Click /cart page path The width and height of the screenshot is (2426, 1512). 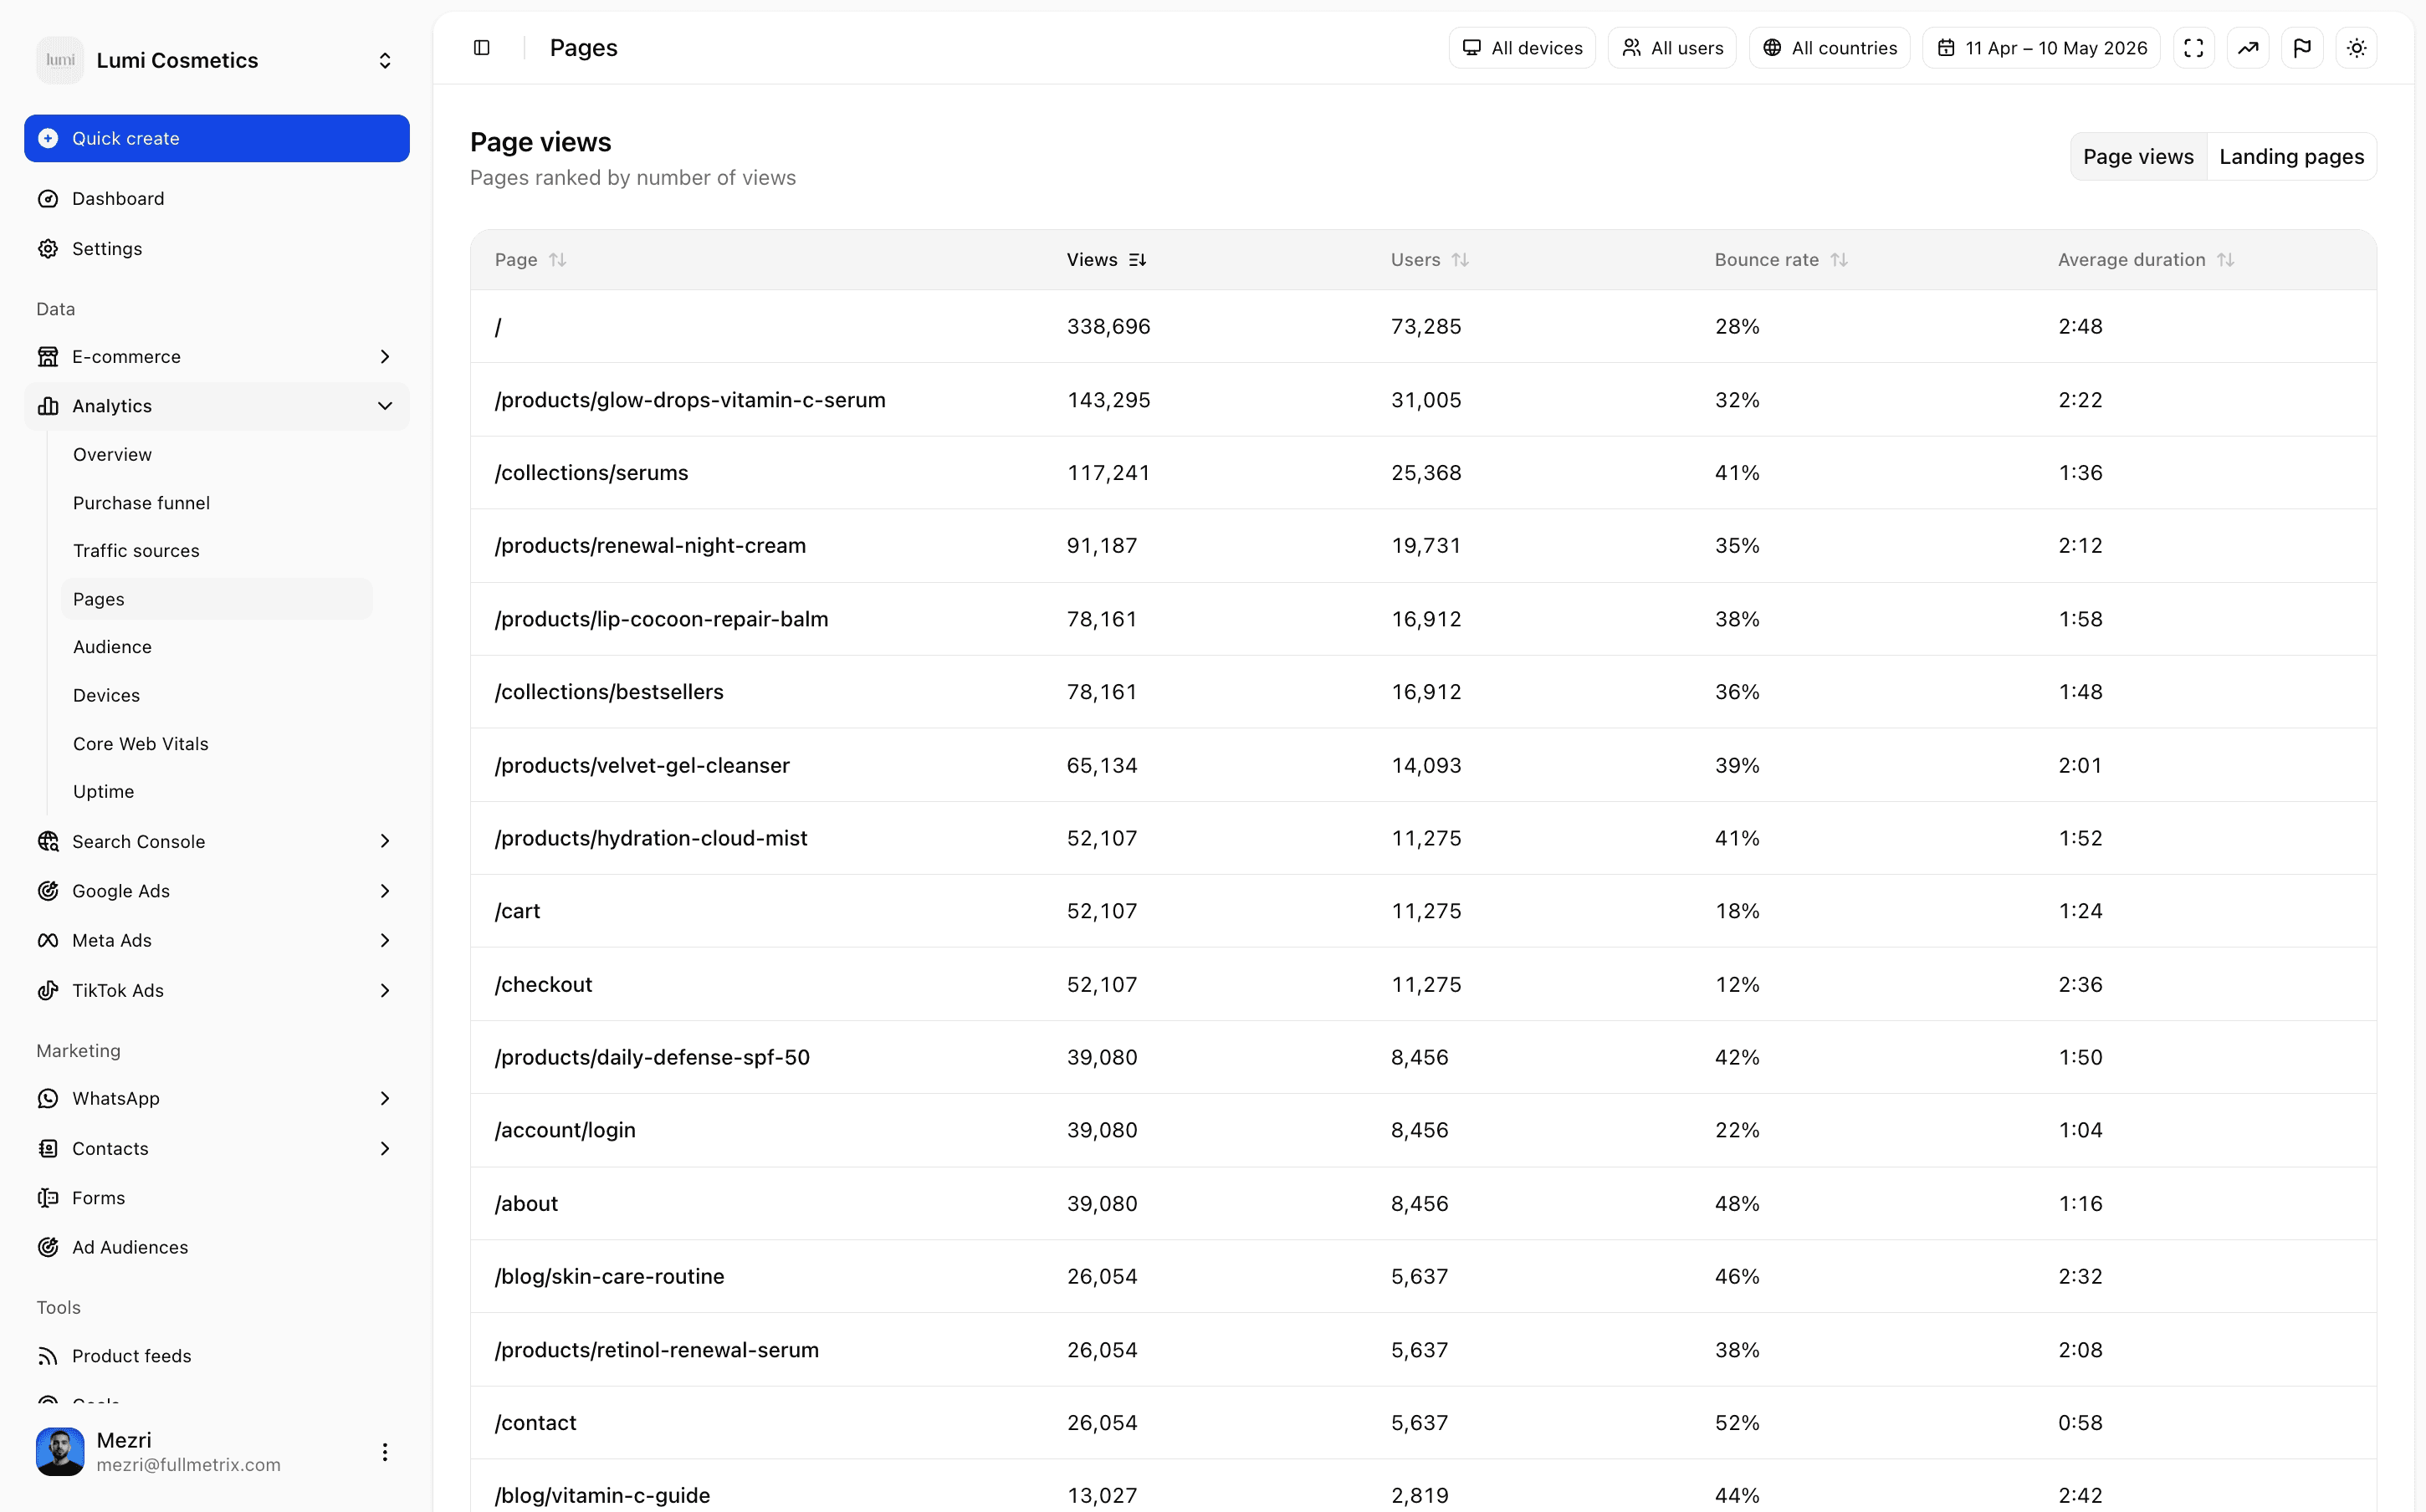point(517,911)
